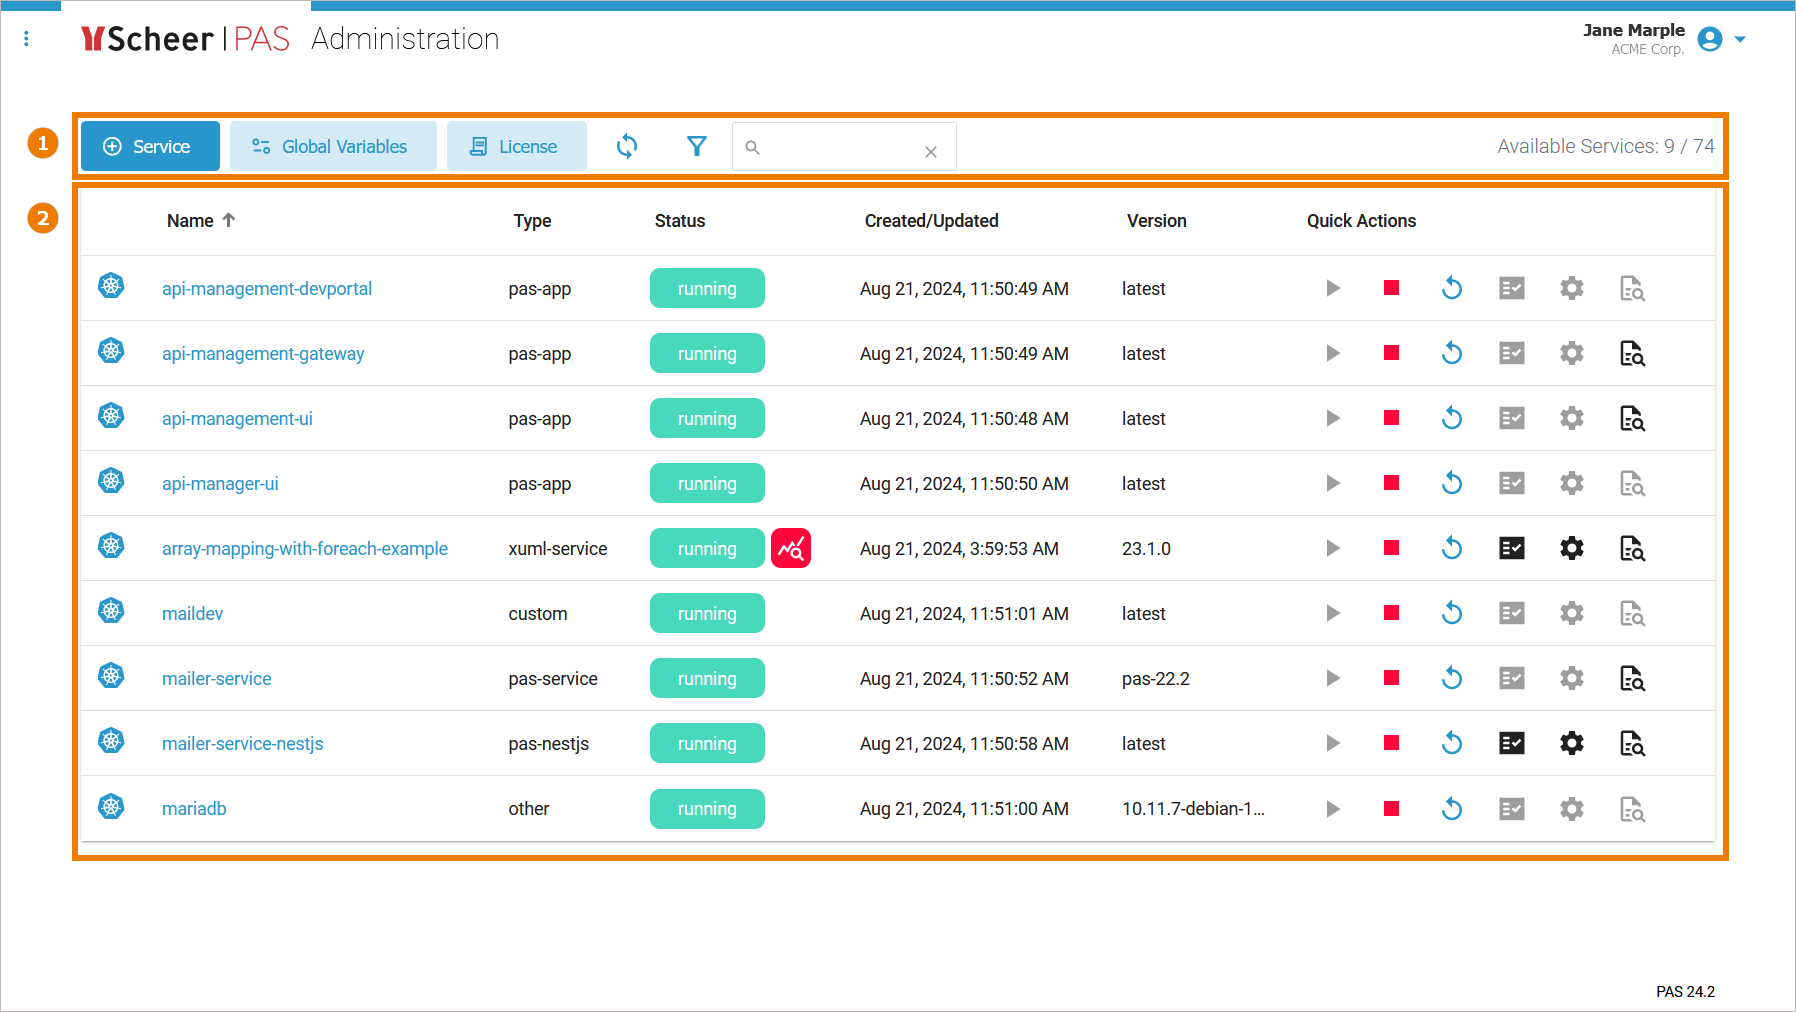This screenshot has height=1012, width=1796.
Task: Add a new Service
Action: (150, 147)
